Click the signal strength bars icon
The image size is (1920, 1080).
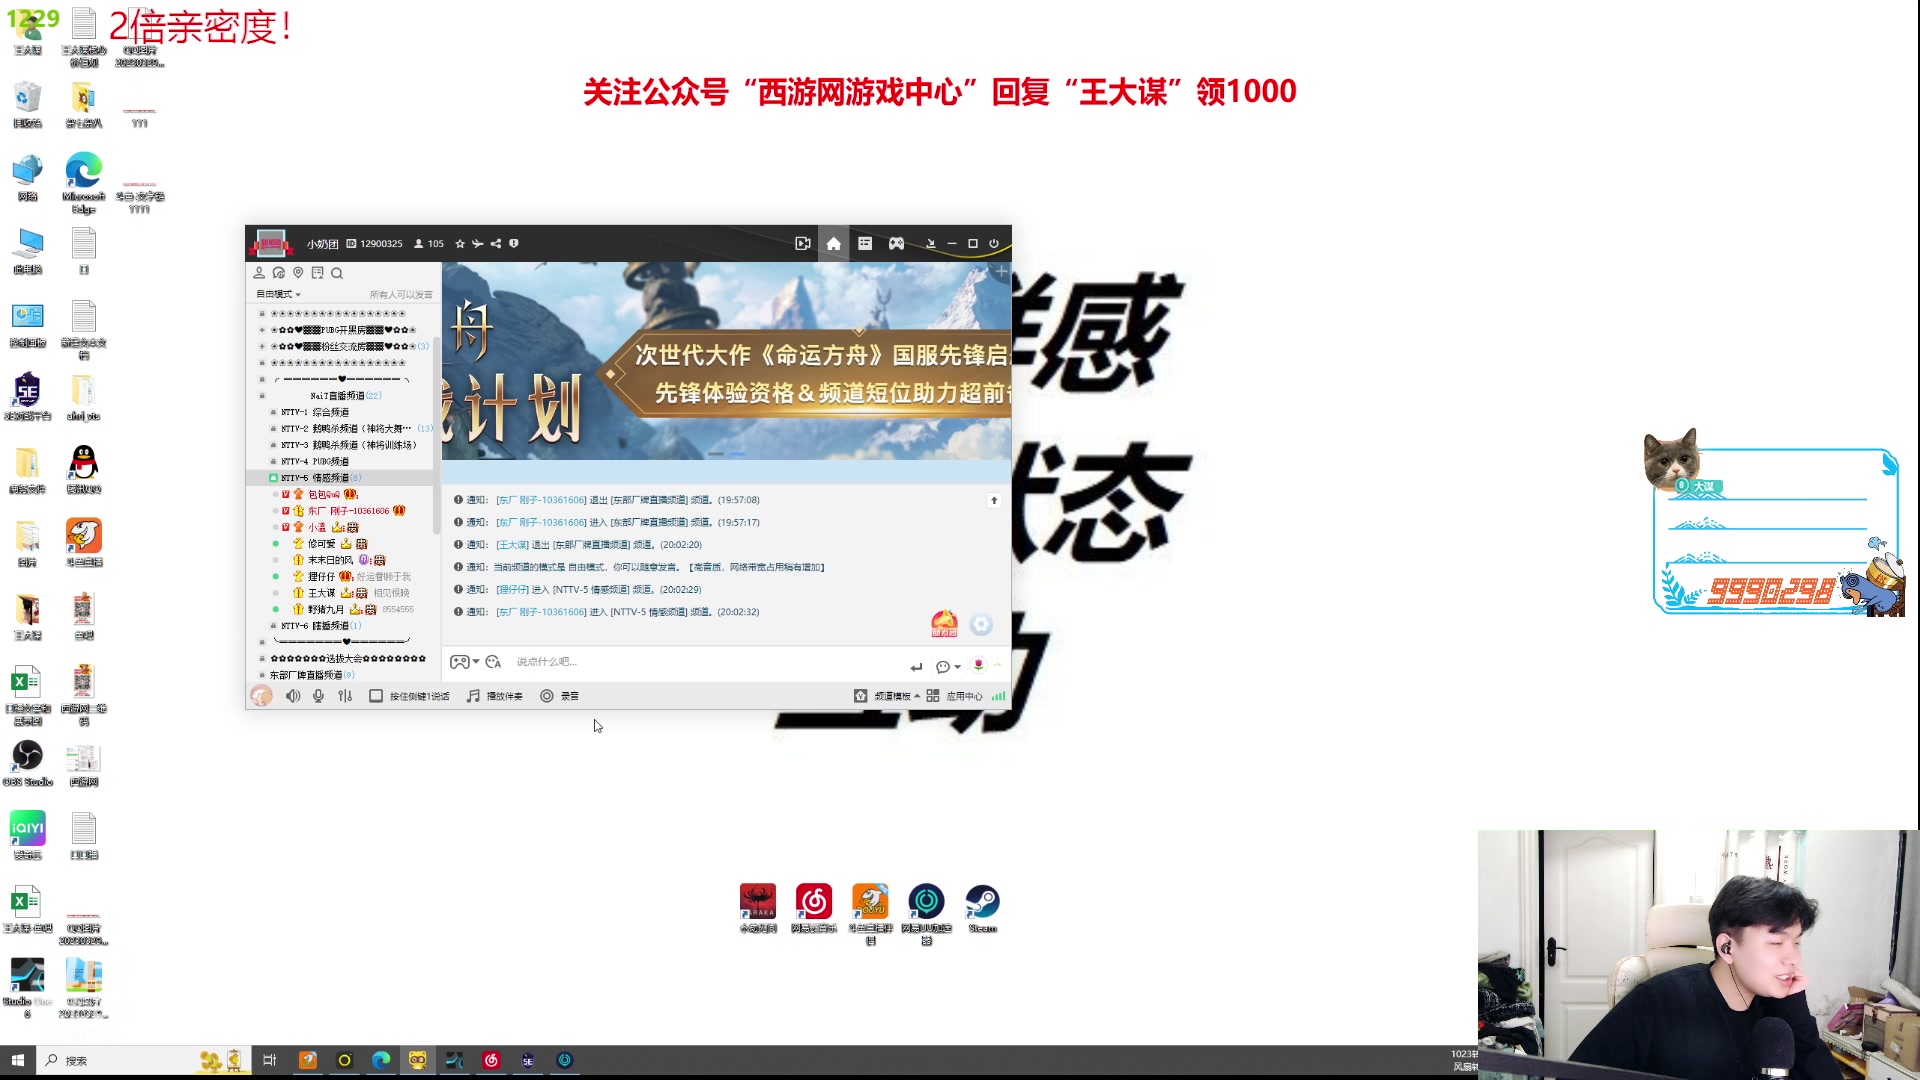coord(998,696)
